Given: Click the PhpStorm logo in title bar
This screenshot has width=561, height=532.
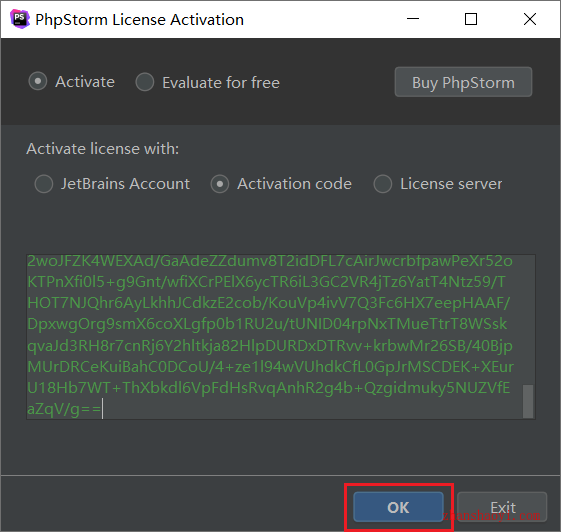Looking at the screenshot, I should click(20, 19).
